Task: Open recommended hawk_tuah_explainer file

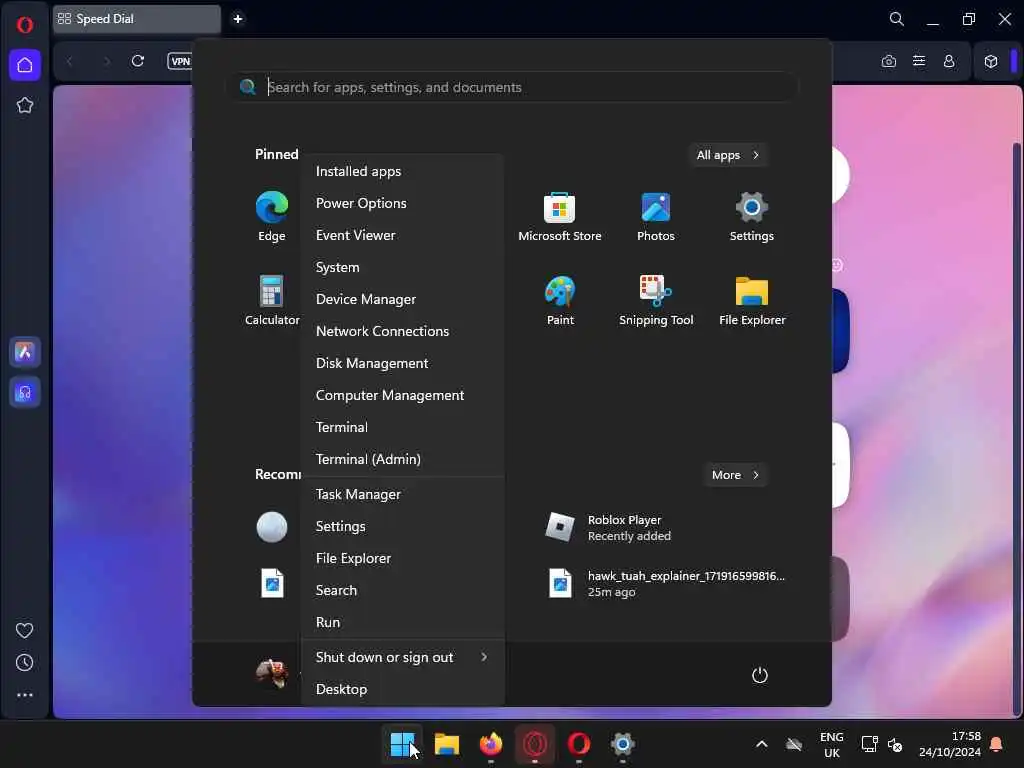Action: pyautogui.click(x=666, y=583)
